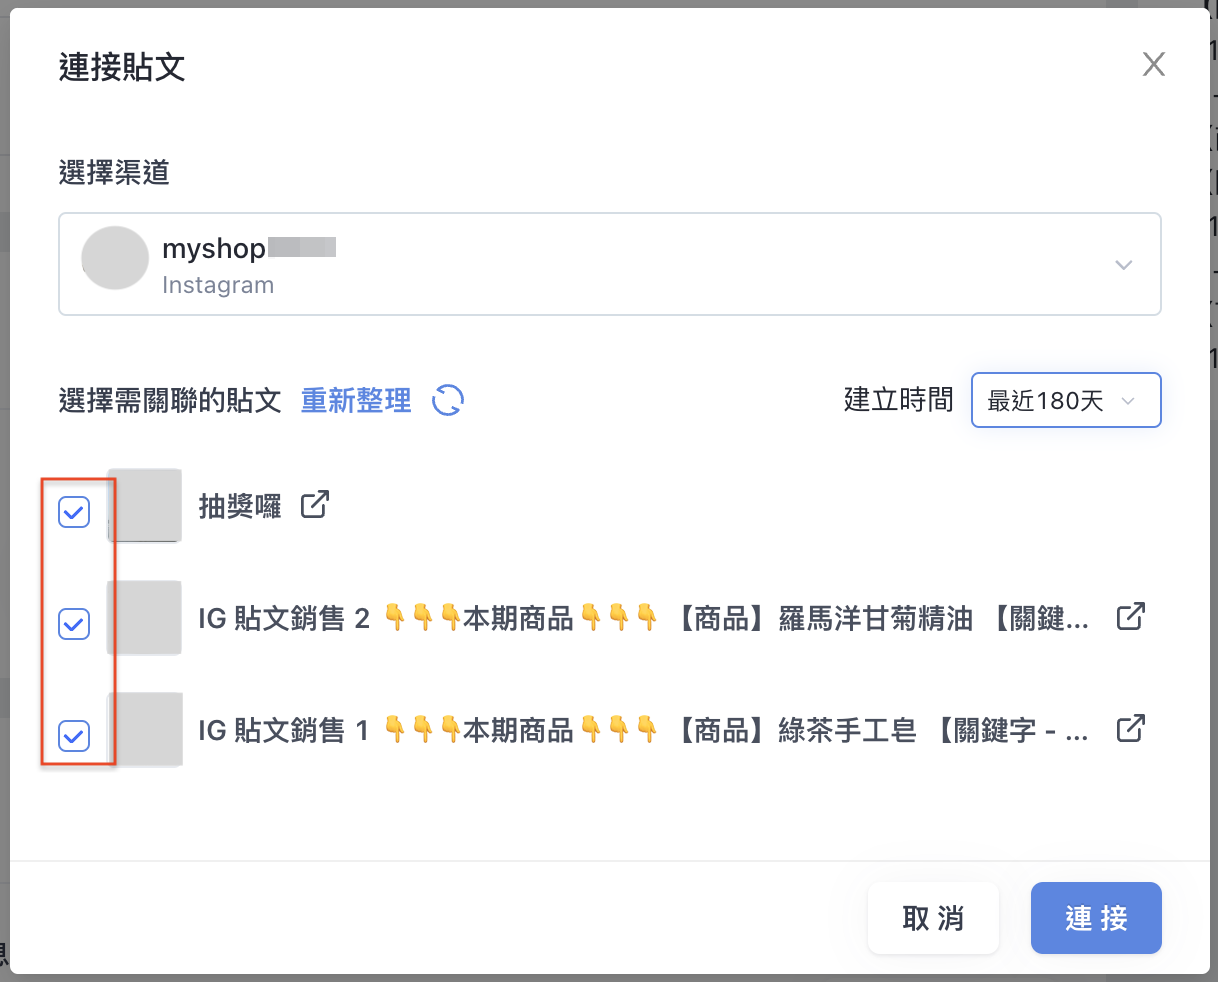This screenshot has height=982, width=1218.
Task: Uncheck the IG 貼文銷售 2 checkbox
Action: tap(74, 624)
